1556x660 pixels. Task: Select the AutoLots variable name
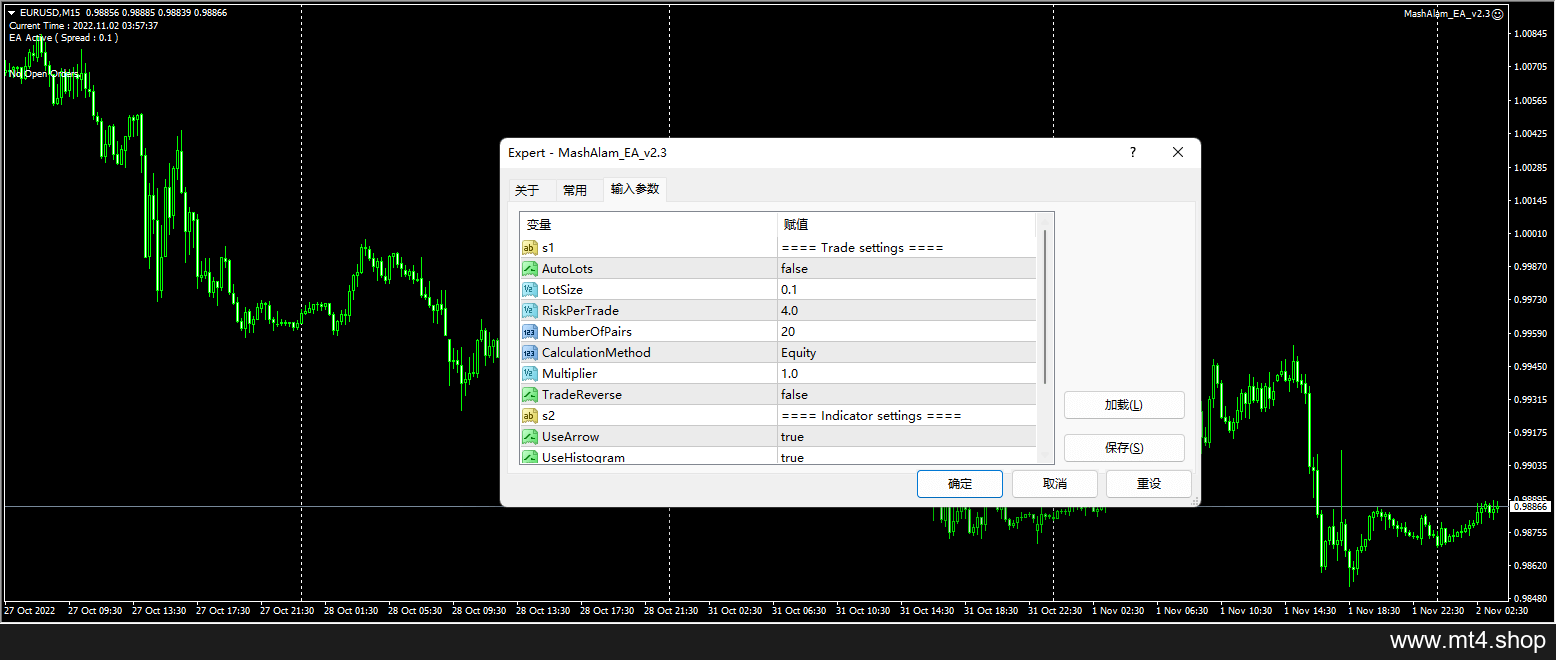pyautogui.click(x=567, y=269)
